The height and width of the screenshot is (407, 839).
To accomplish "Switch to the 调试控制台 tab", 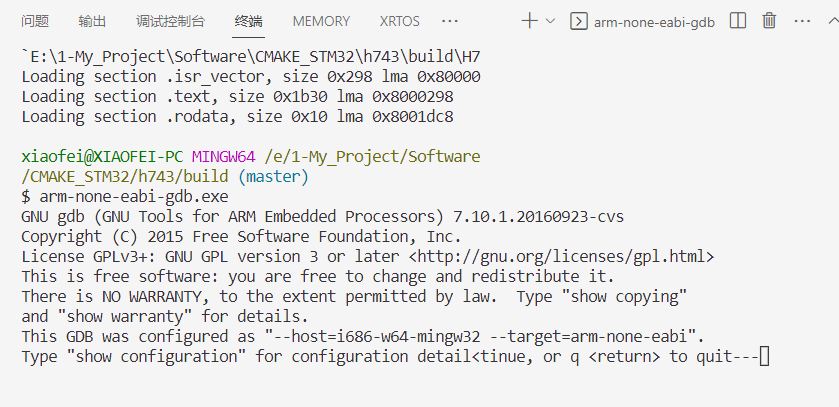I will click(170, 21).
